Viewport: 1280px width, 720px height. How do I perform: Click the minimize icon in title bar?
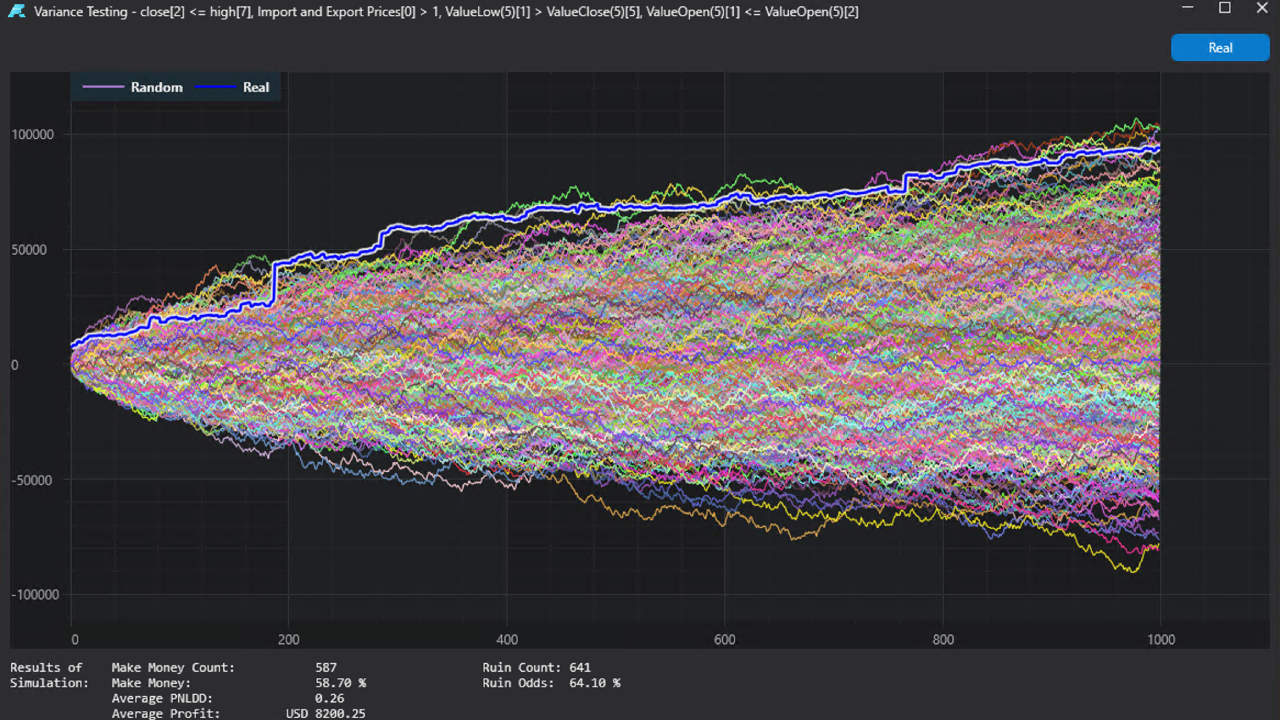1186,8
